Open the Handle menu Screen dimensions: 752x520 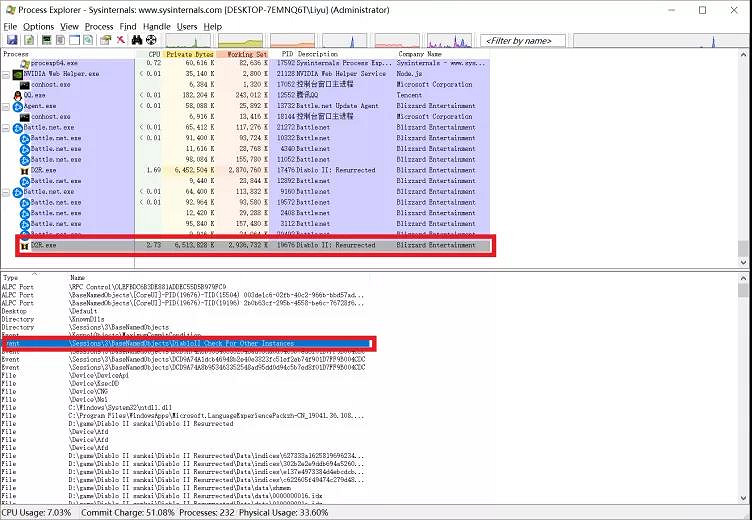pyautogui.click(x=156, y=26)
